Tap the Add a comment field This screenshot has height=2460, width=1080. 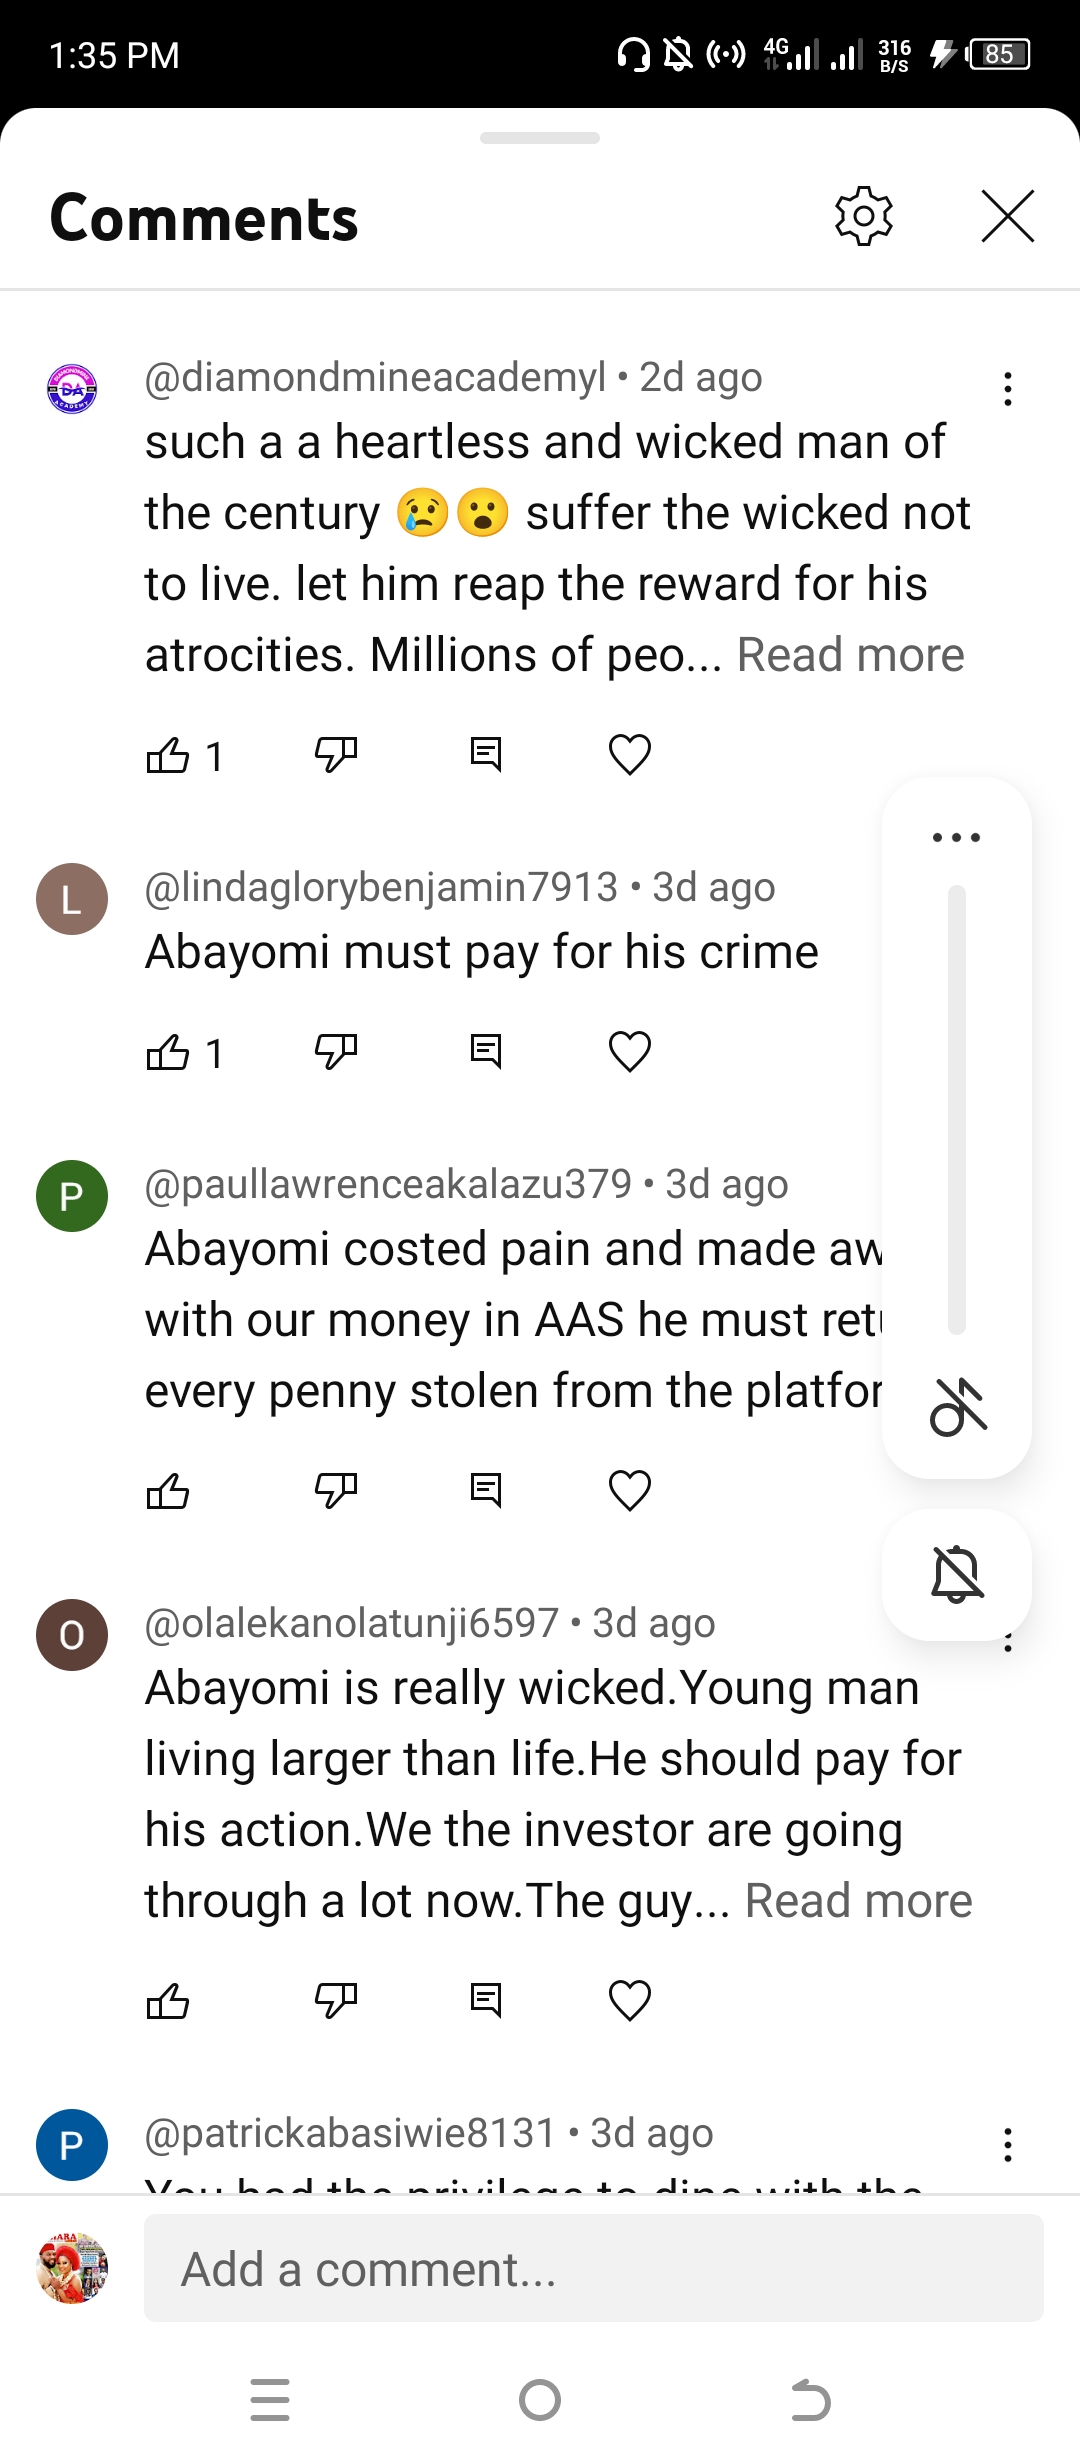(594, 2269)
